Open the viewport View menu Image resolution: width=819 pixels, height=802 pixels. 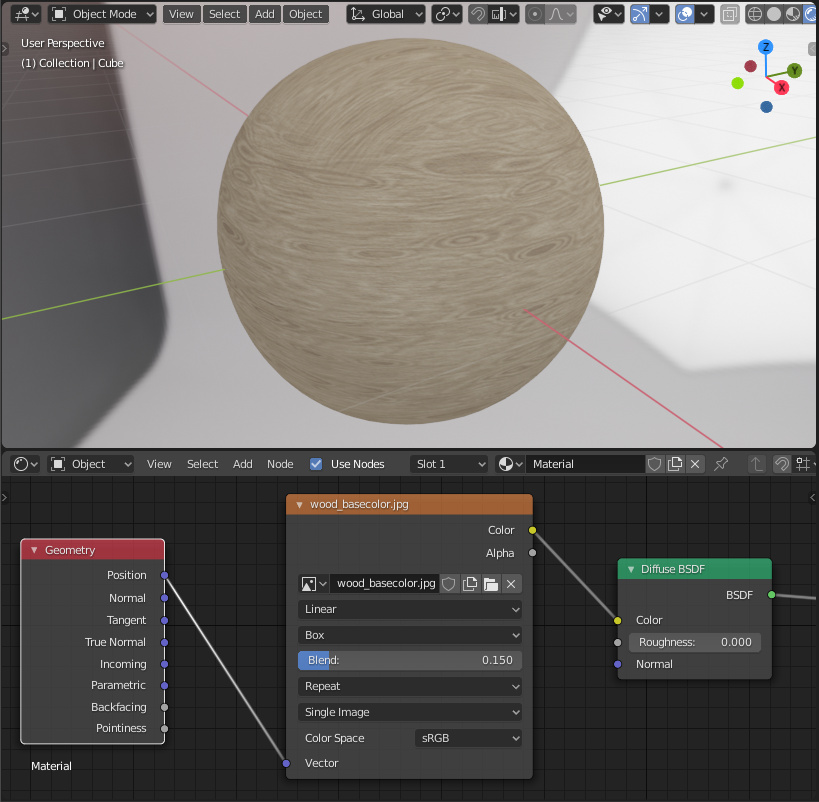tap(181, 14)
